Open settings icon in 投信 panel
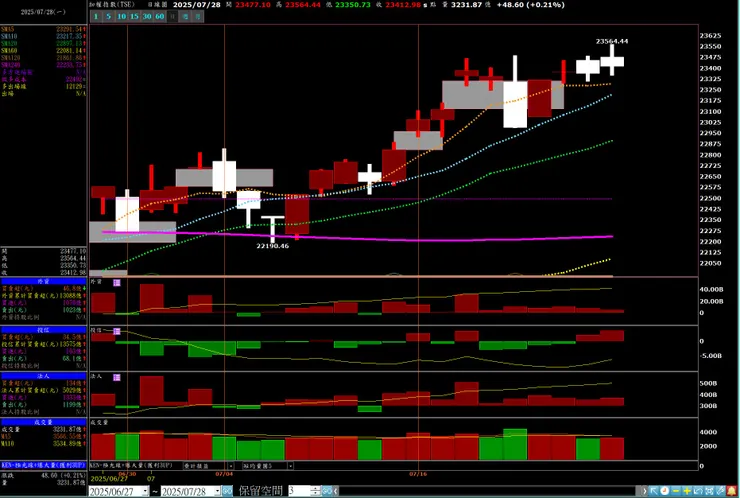This screenshot has width=740, height=498. click(x=117, y=331)
